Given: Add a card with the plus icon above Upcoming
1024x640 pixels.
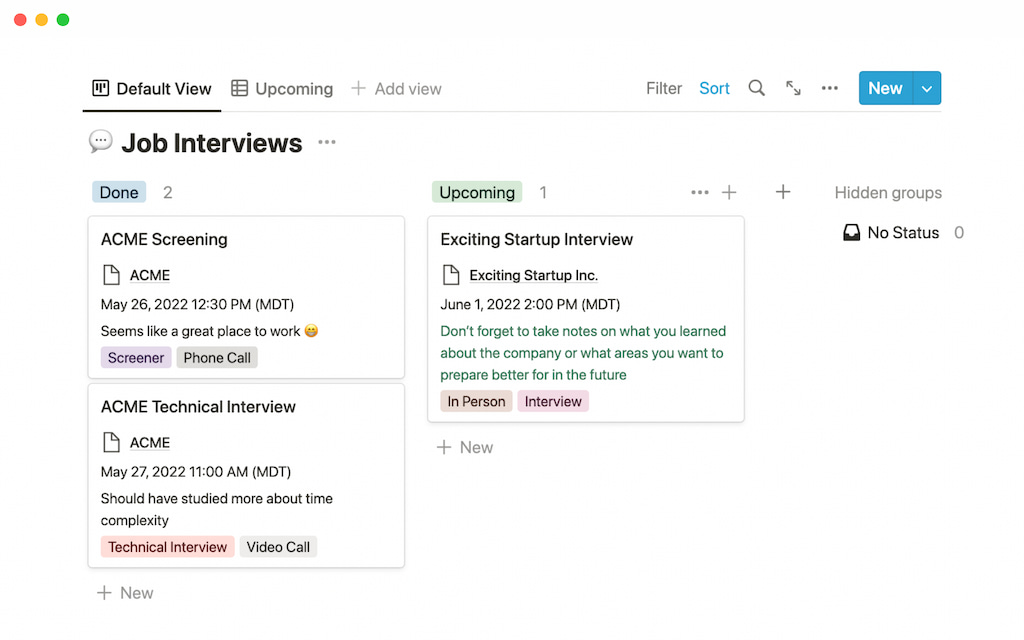Looking at the screenshot, I should [x=729, y=191].
